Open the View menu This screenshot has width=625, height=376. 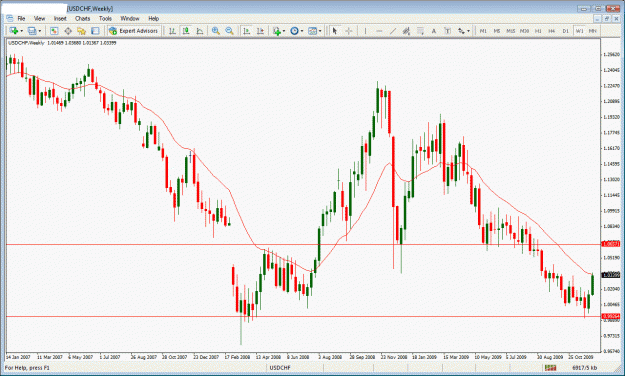point(39,18)
